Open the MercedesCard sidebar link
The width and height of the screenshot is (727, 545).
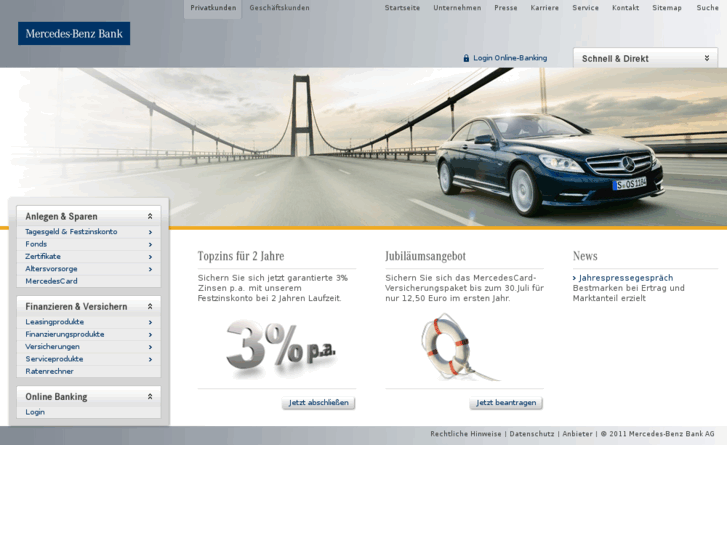coord(51,281)
